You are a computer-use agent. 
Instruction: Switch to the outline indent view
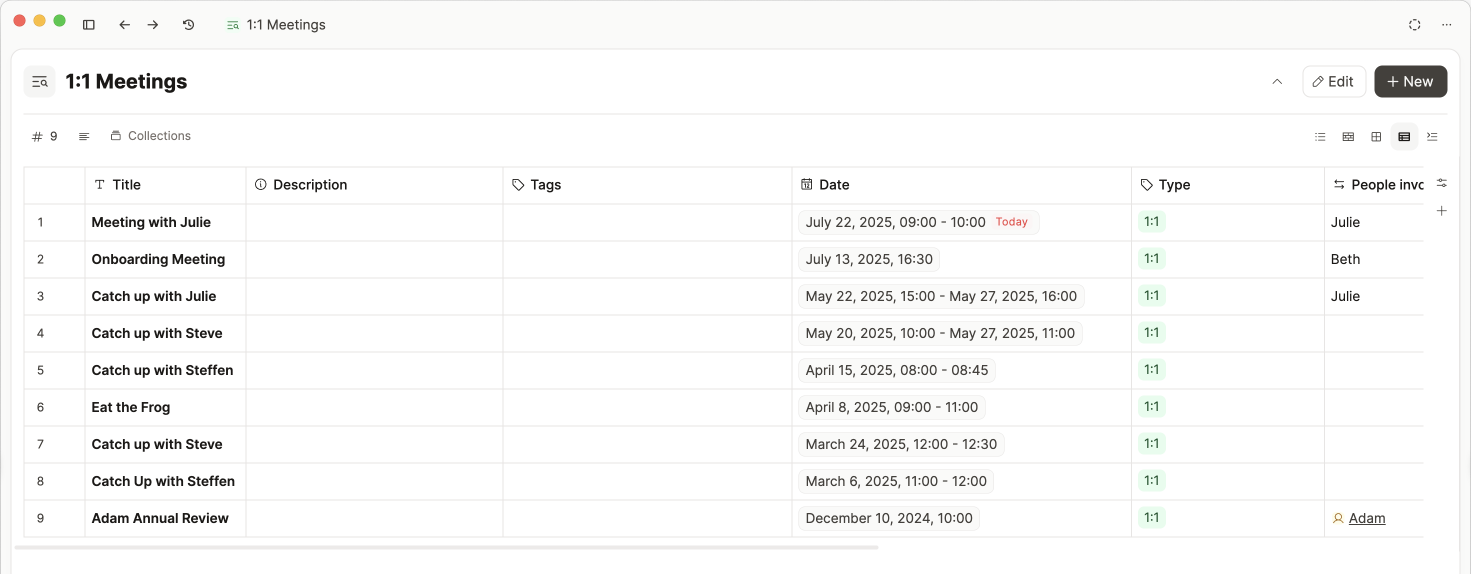(x=1432, y=137)
